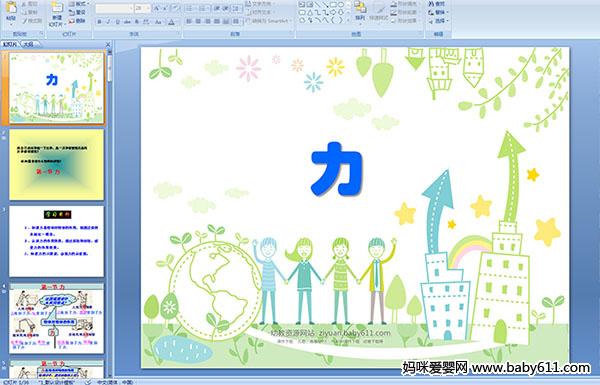600x385 pixels.
Task: Toggle Italic formatting
Action: tap(108, 22)
